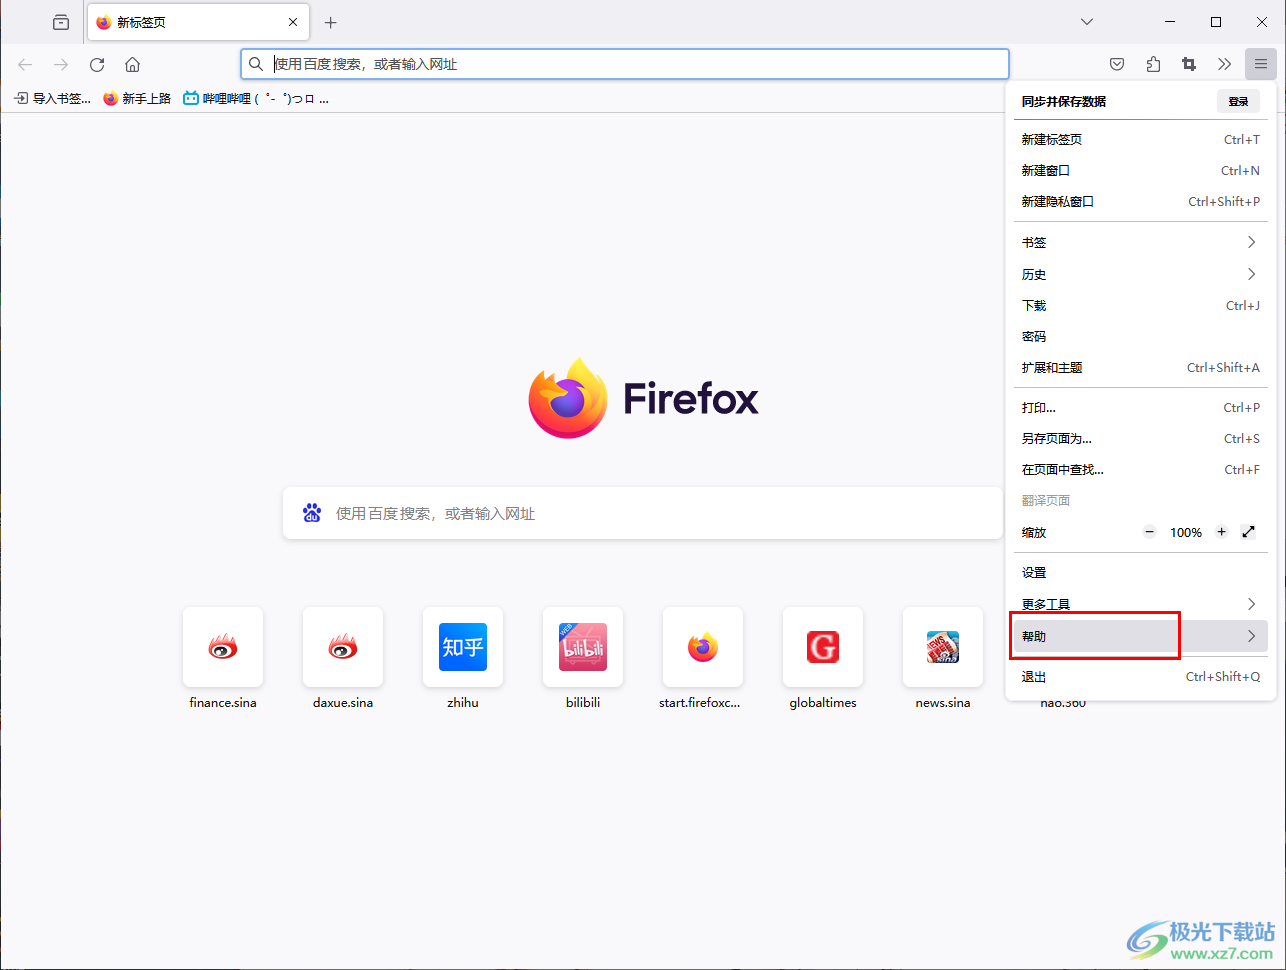Minimize the Firefox window
The image size is (1286, 970).
(x=1170, y=22)
